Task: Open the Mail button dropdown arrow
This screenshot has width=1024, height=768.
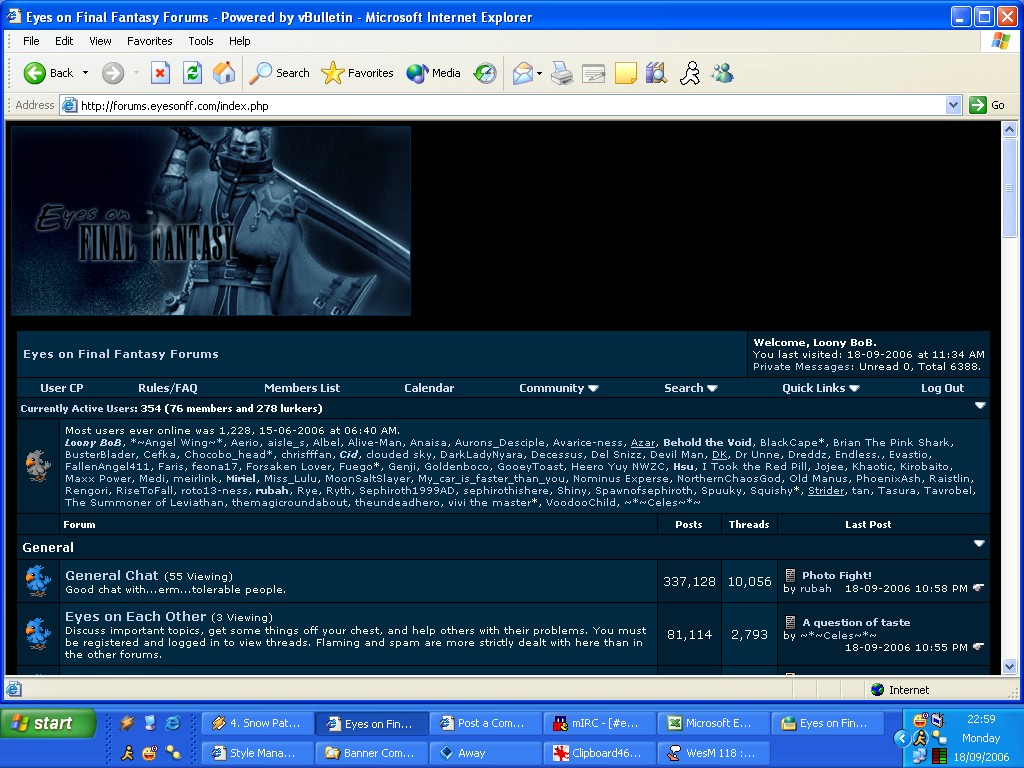Action: coord(539,73)
